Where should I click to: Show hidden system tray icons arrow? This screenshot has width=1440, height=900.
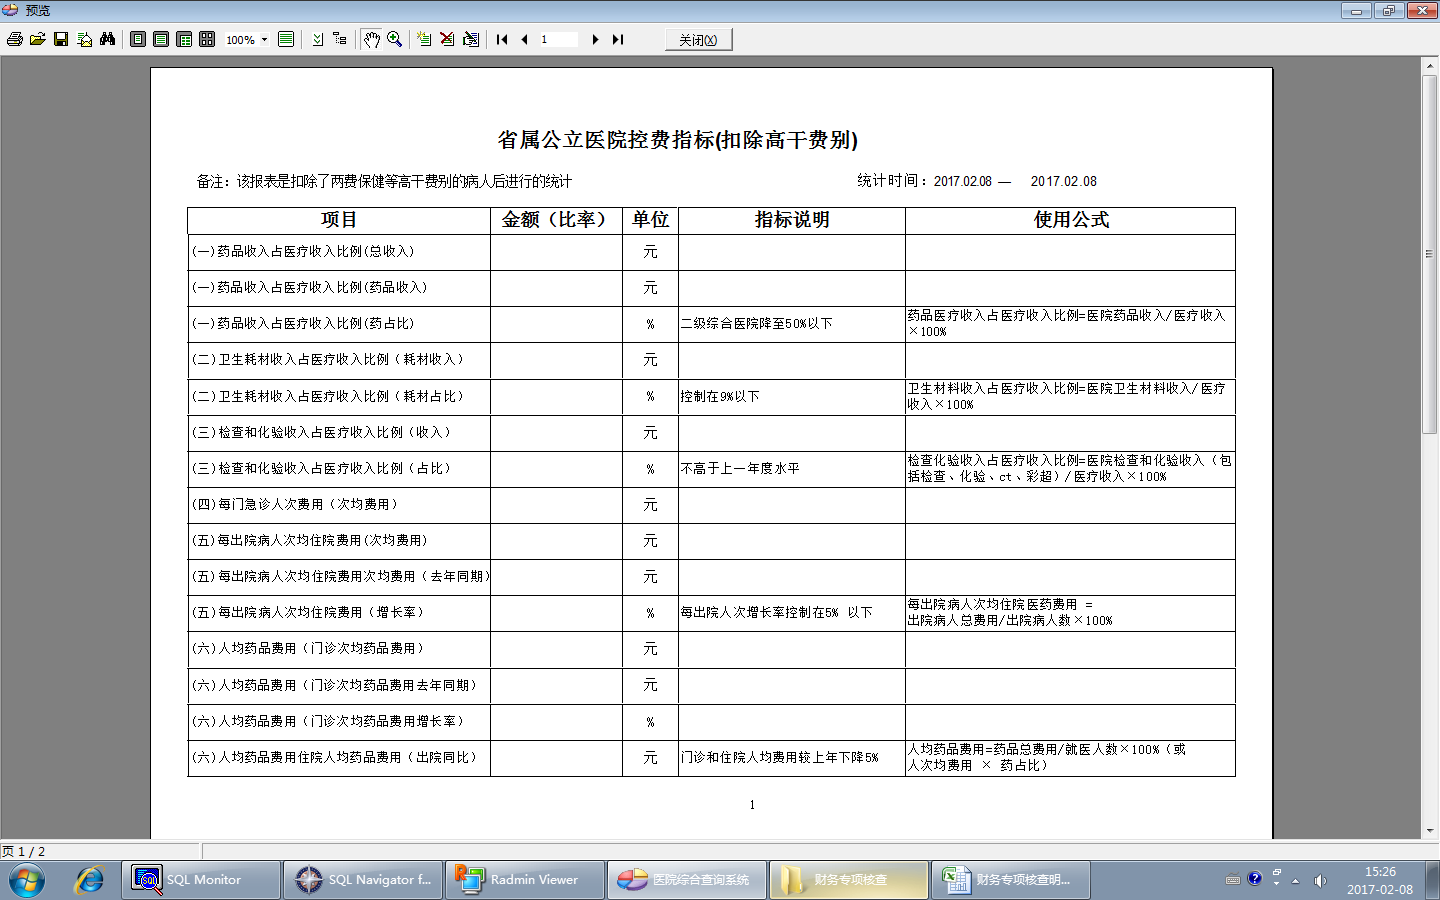1295,881
